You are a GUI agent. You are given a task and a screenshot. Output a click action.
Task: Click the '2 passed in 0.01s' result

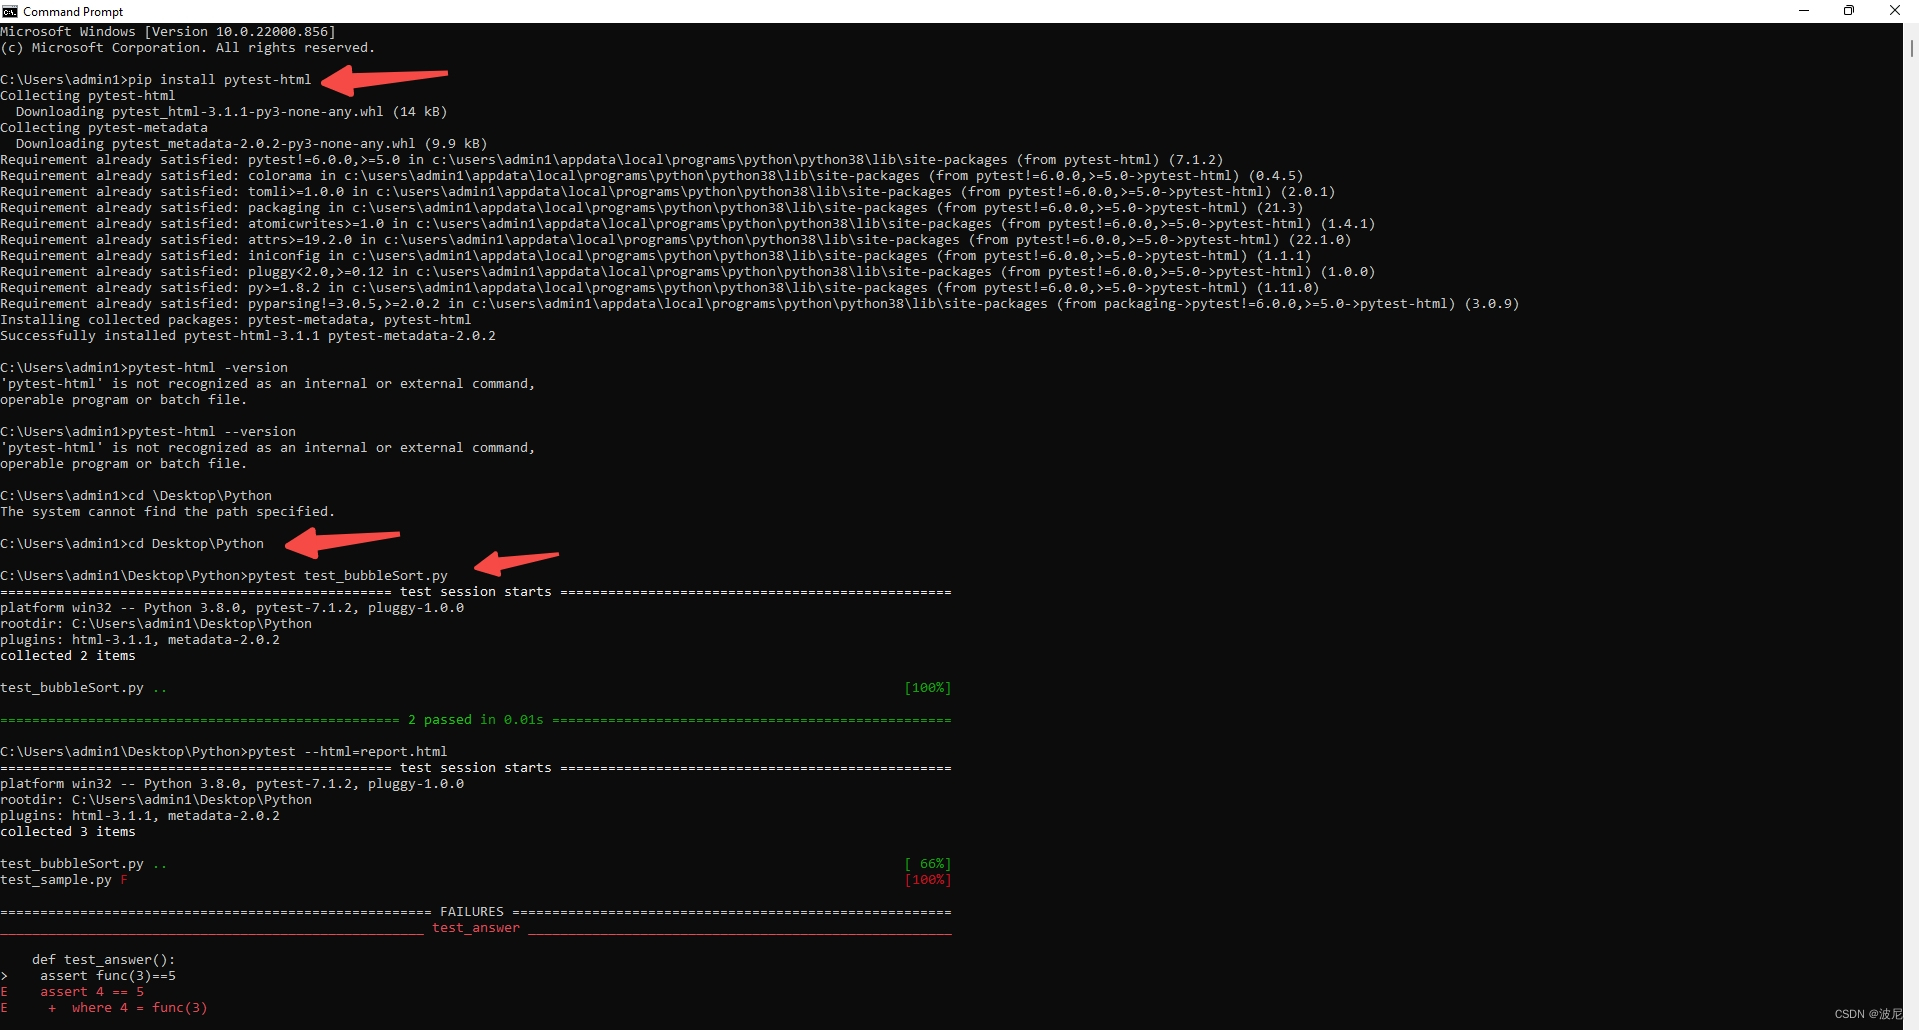(476, 720)
